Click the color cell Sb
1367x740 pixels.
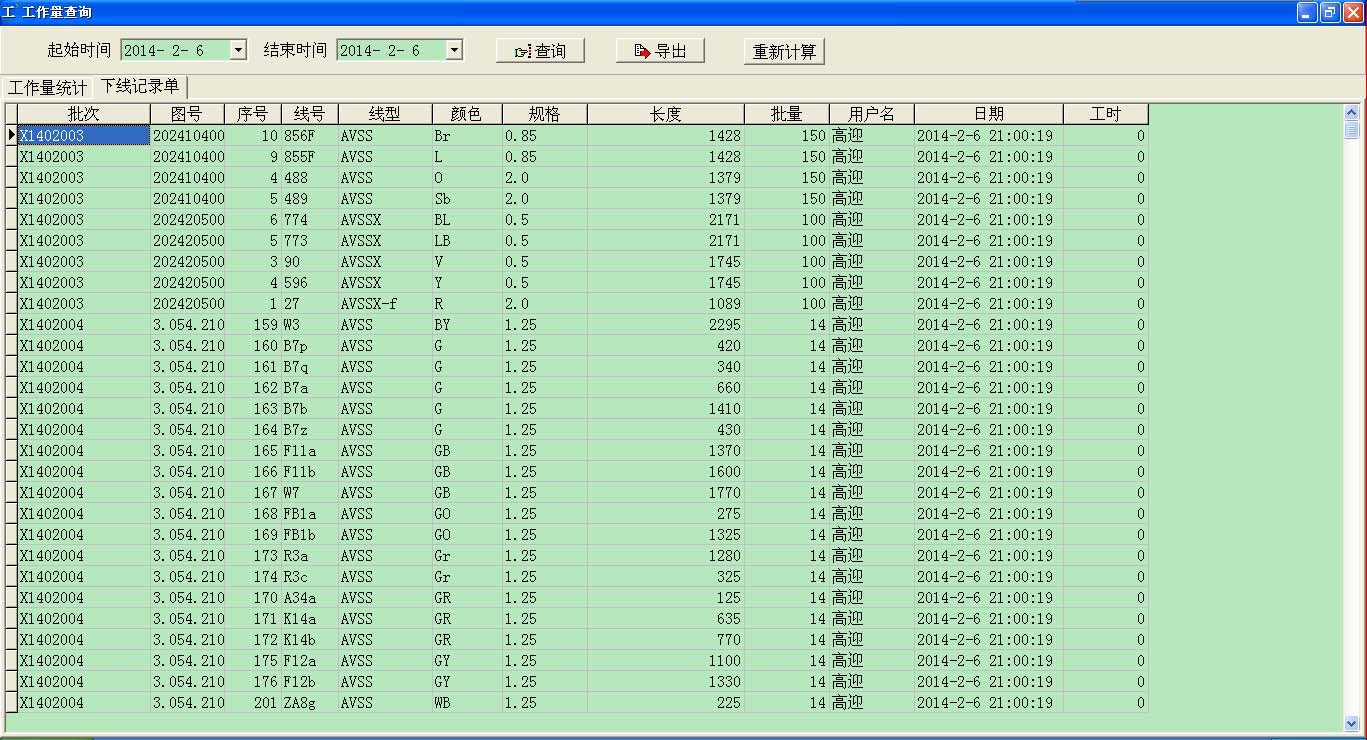[x=467, y=198]
